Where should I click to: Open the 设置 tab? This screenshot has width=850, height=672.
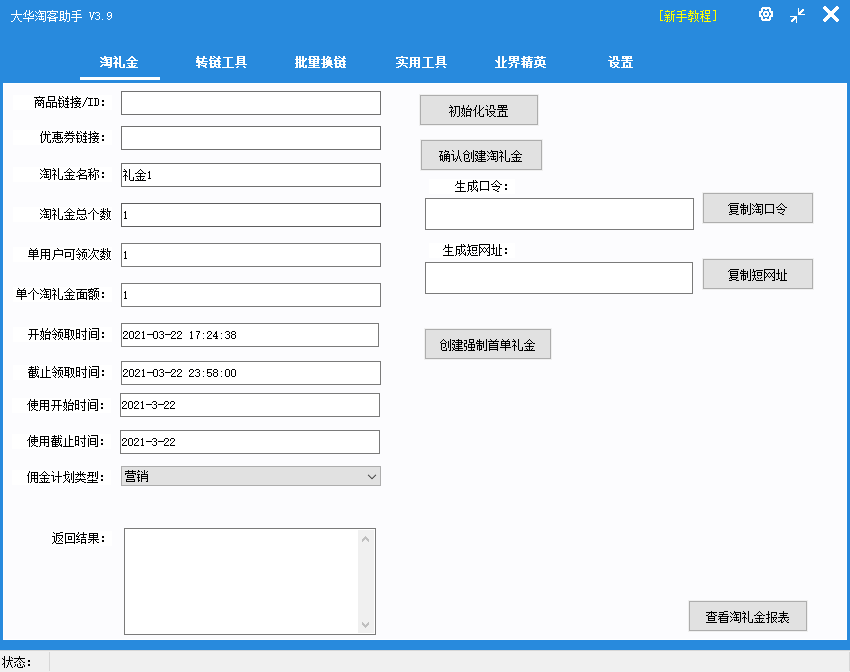621,62
